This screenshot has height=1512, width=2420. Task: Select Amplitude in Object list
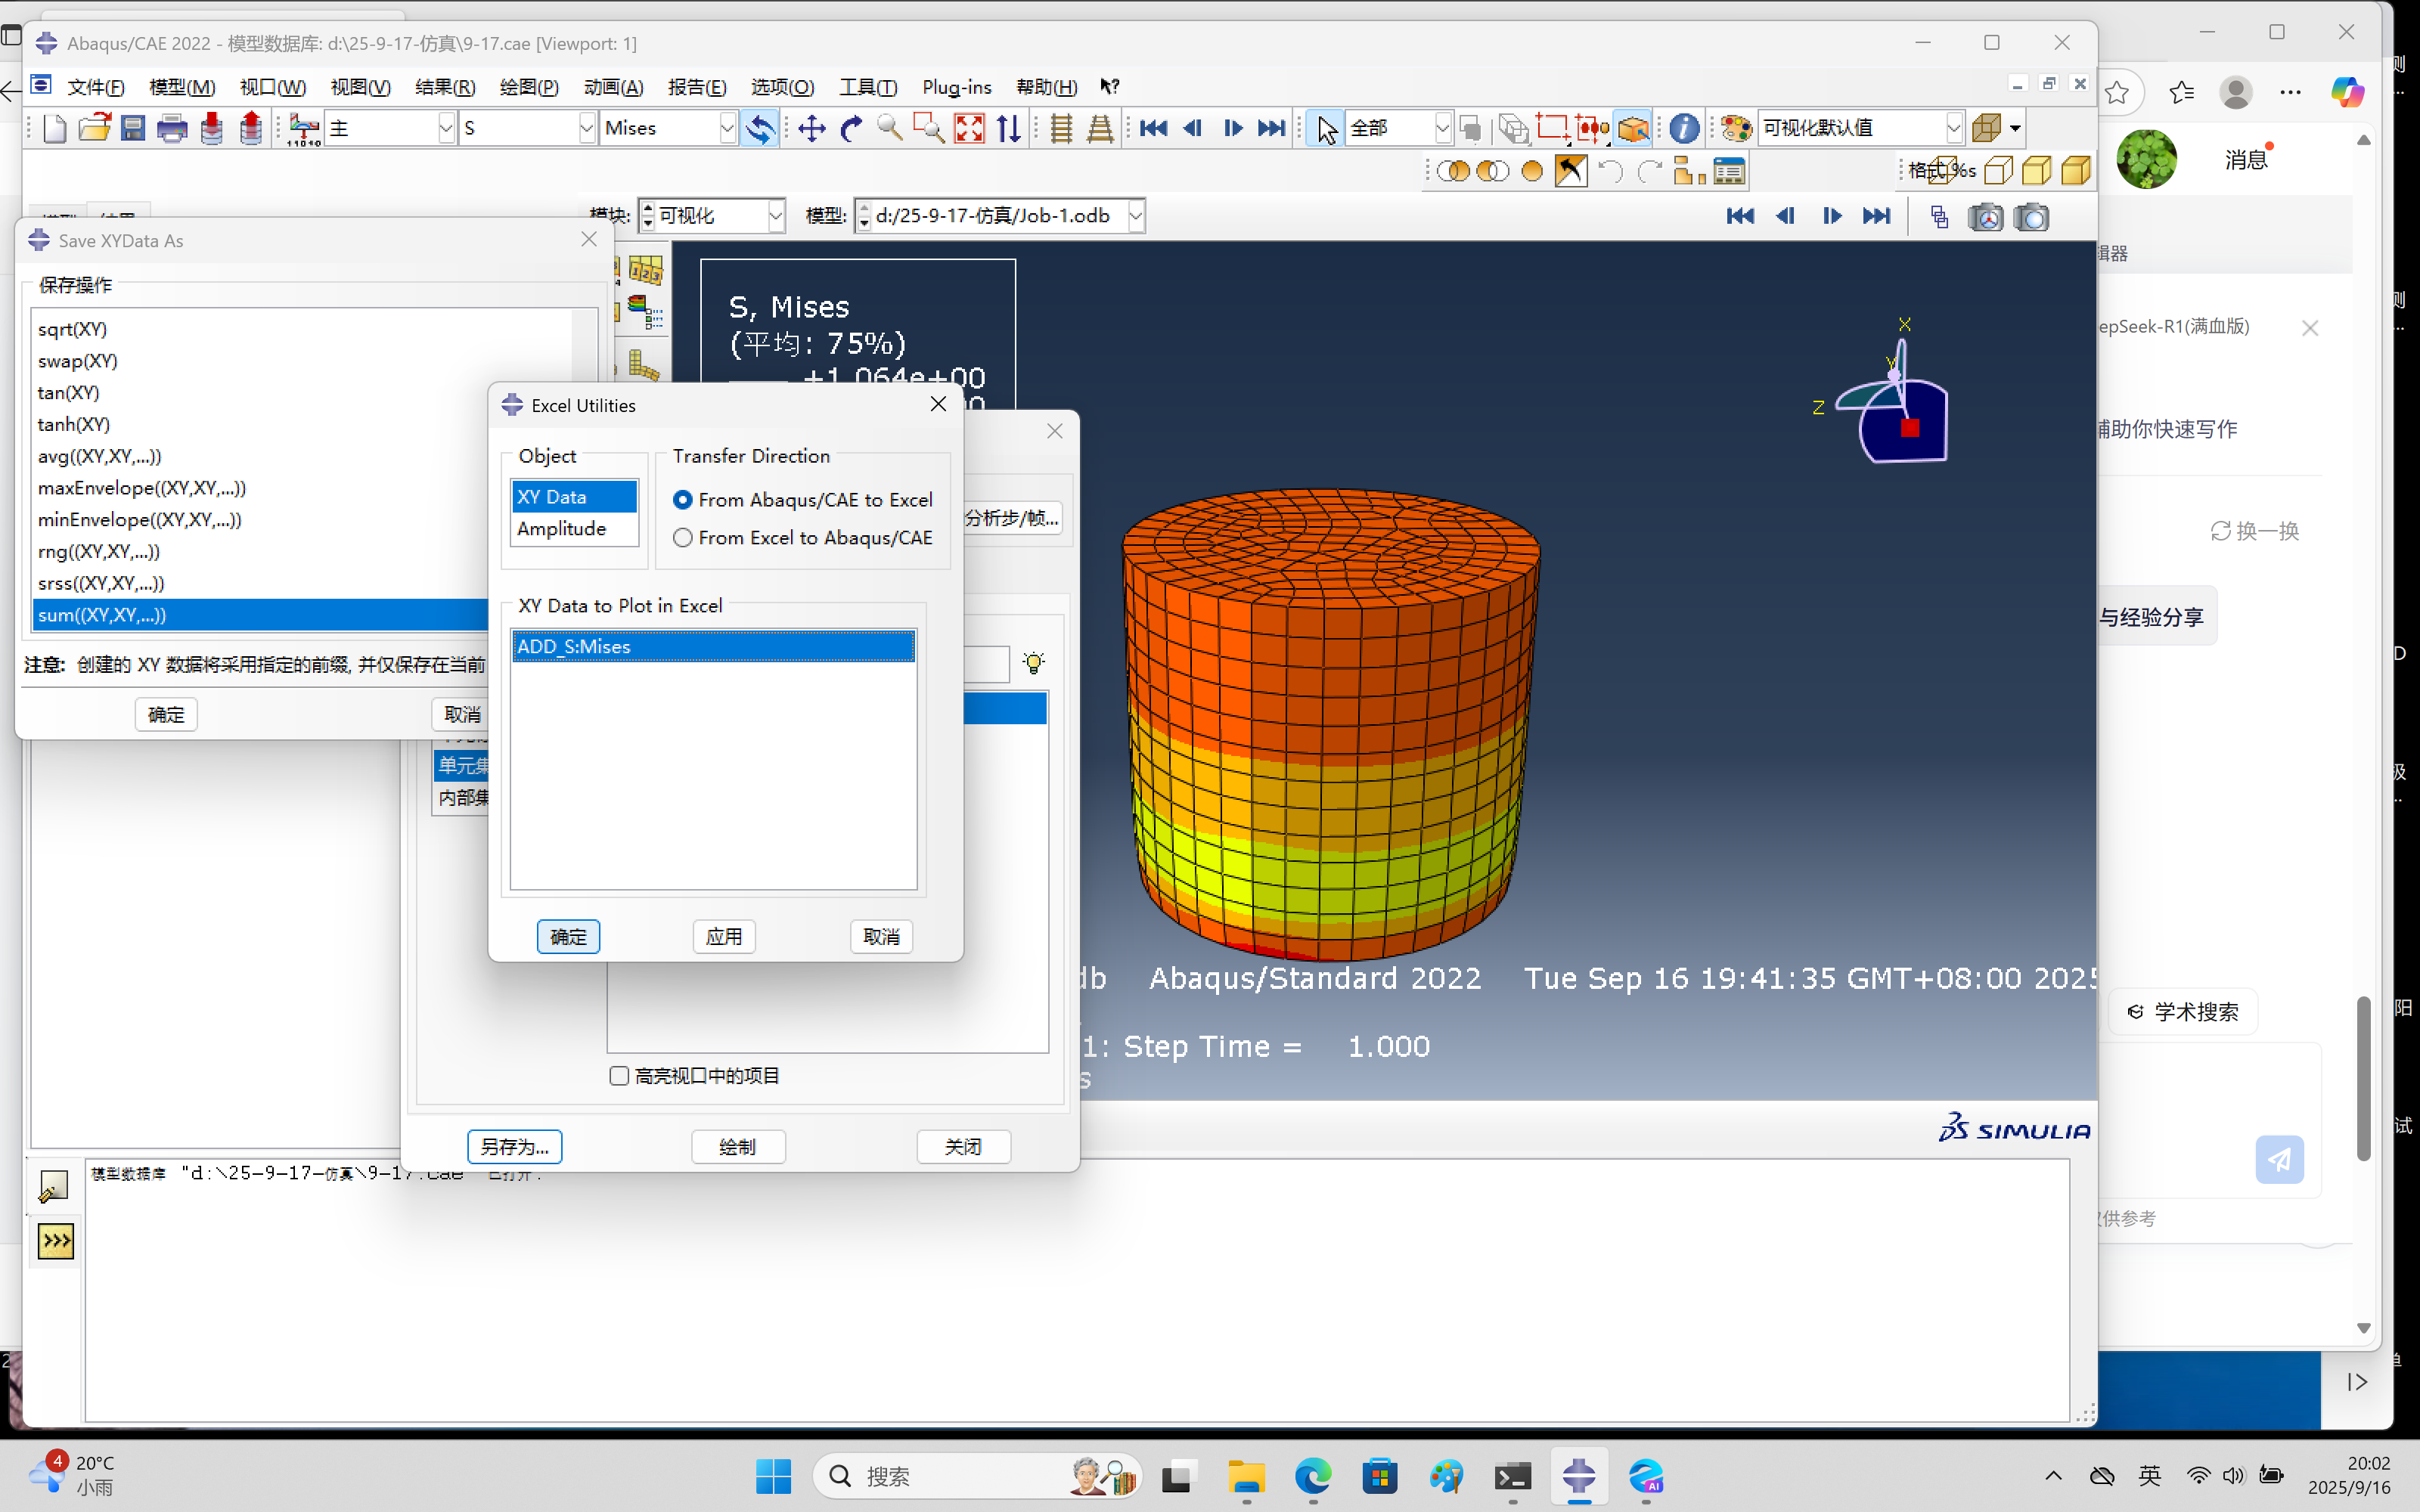575,529
